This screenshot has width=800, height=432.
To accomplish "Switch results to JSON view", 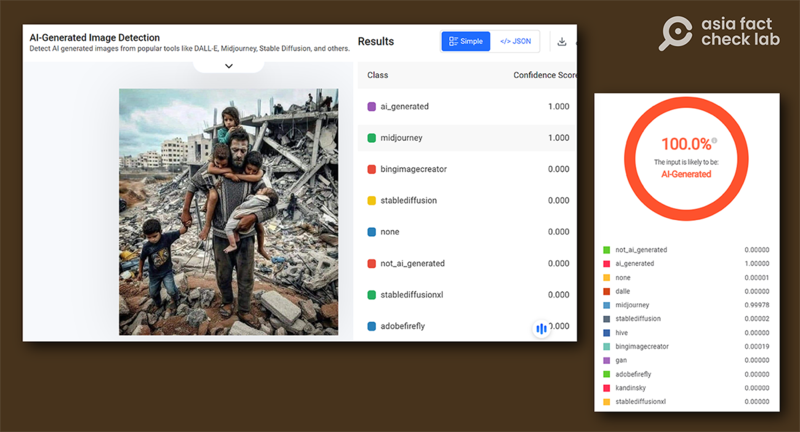I will 515,42.
